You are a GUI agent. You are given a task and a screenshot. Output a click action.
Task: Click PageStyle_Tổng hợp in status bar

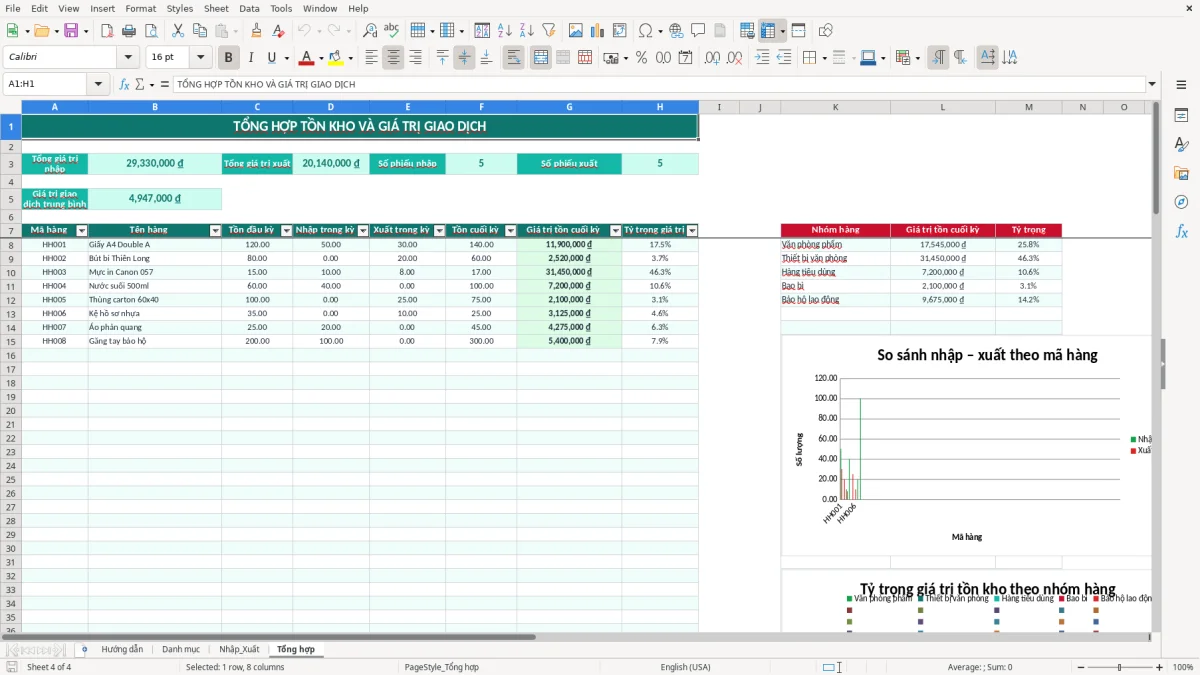[441, 667]
